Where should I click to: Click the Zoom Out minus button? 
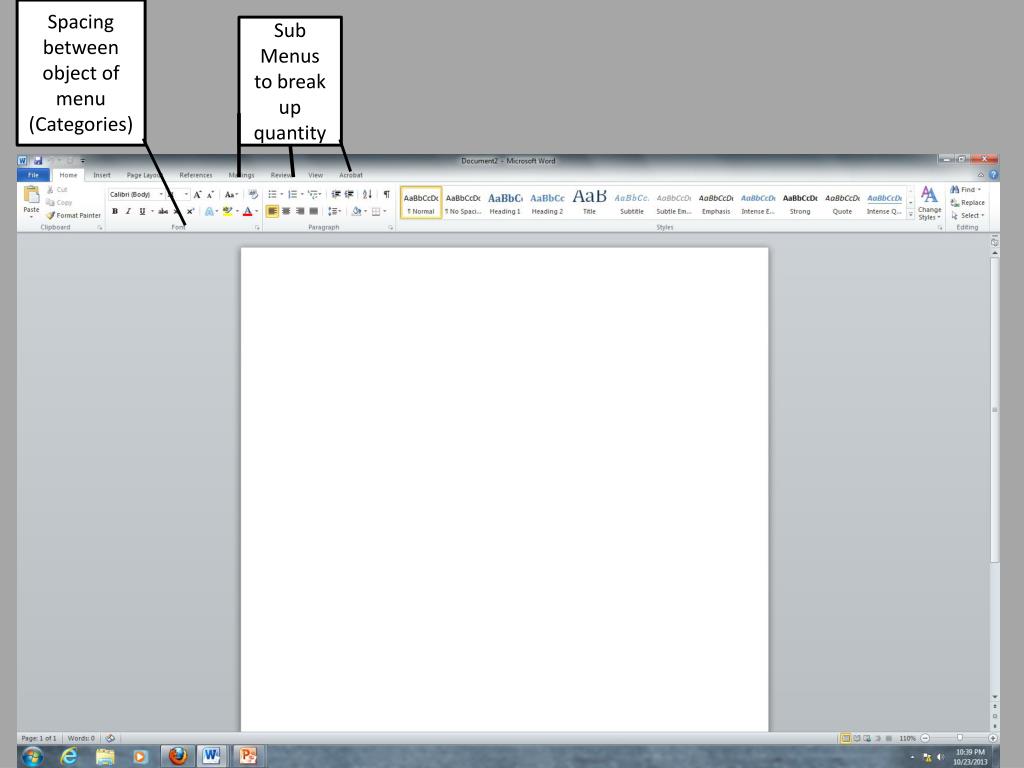pyautogui.click(x=925, y=738)
